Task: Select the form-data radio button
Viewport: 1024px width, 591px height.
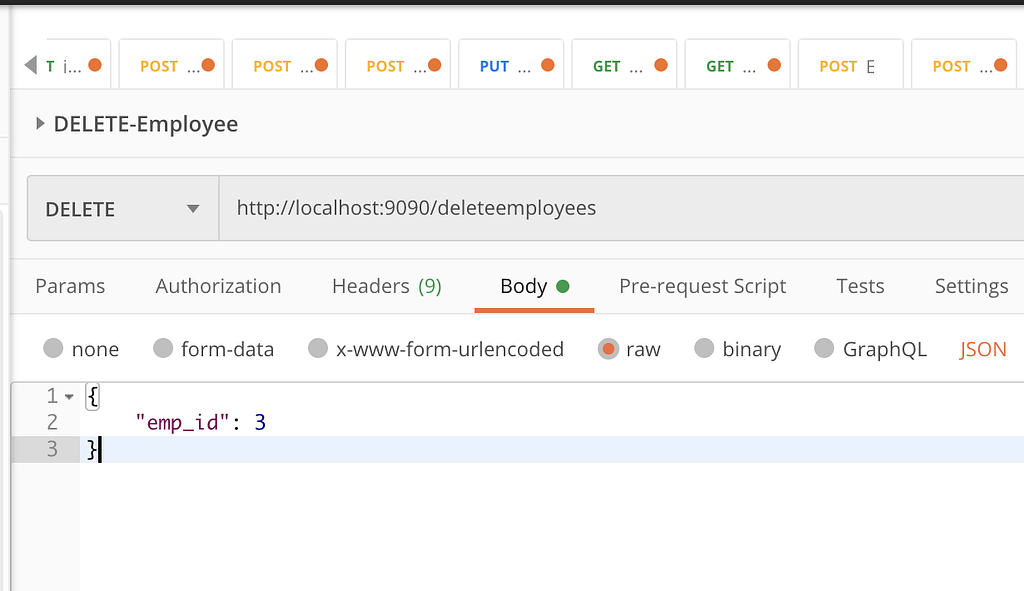Action: point(163,348)
